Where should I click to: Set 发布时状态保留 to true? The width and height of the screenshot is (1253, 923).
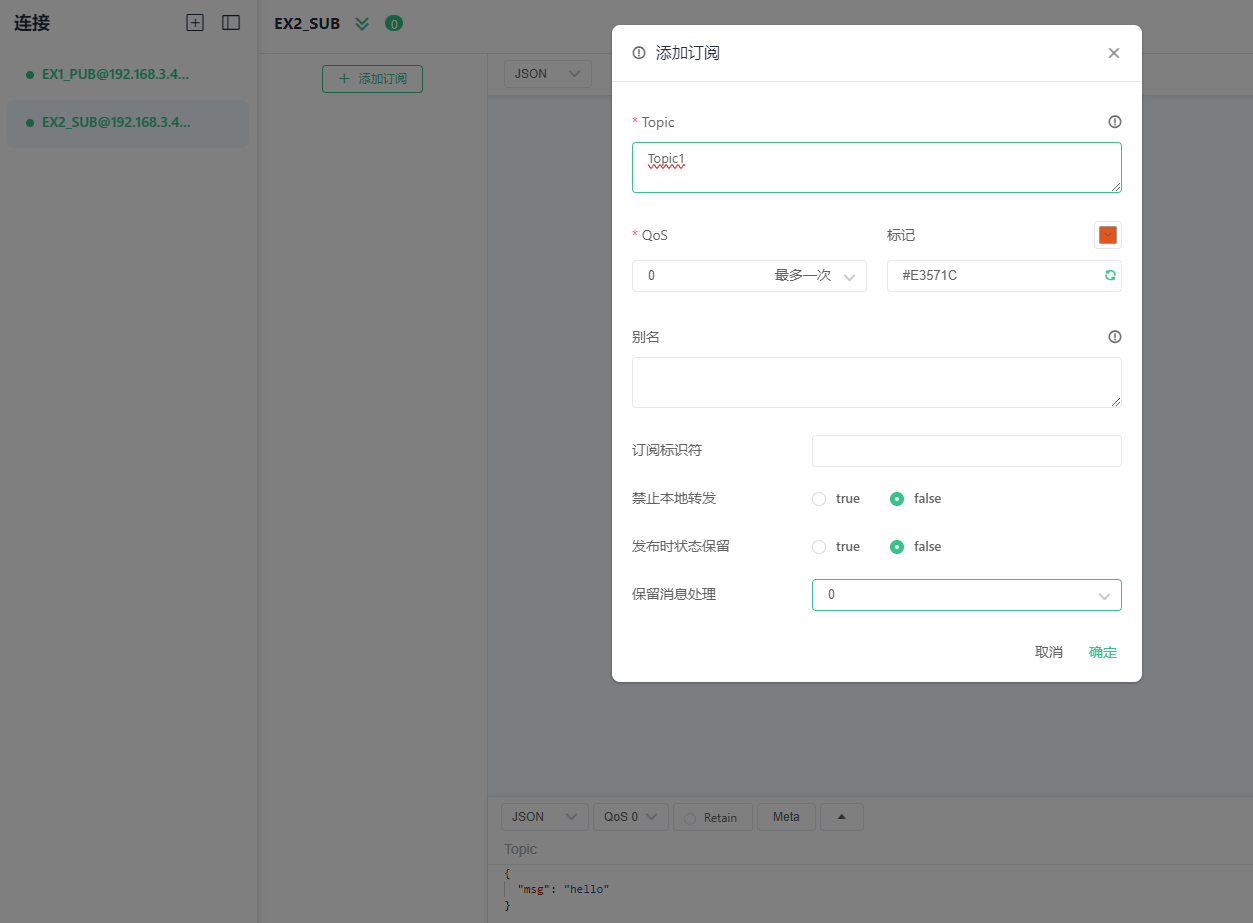(818, 546)
